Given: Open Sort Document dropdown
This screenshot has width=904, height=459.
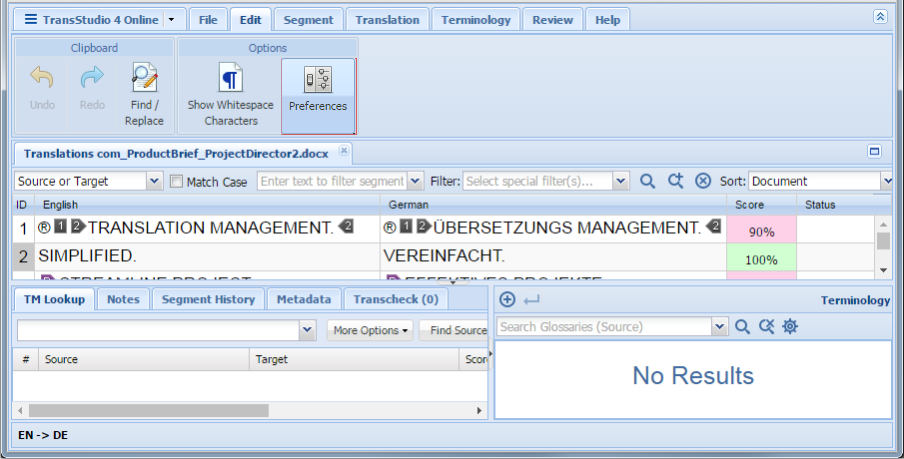Looking at the screenshot, I should [x=887, y=181].
